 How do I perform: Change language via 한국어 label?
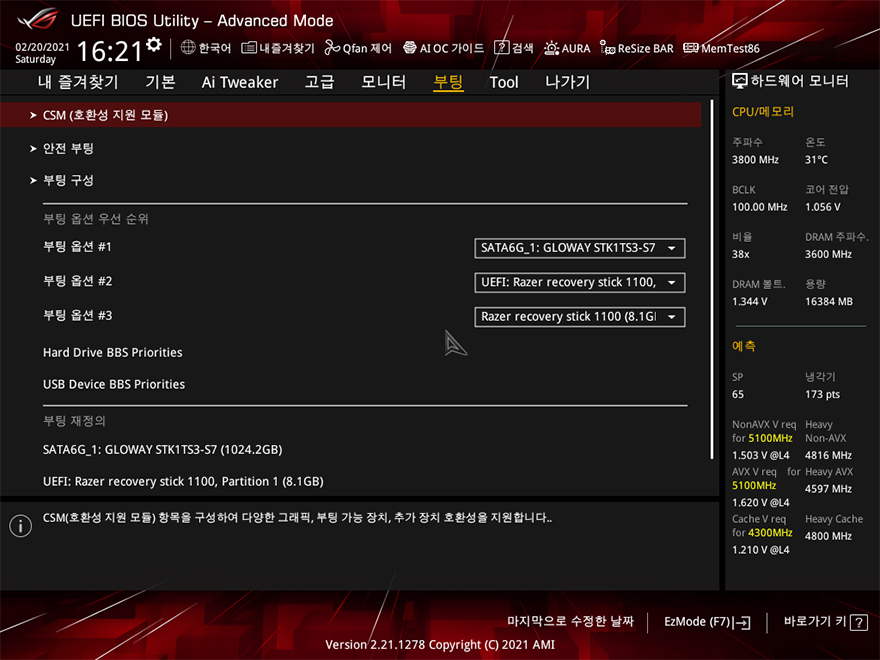(x=215, y=48)
